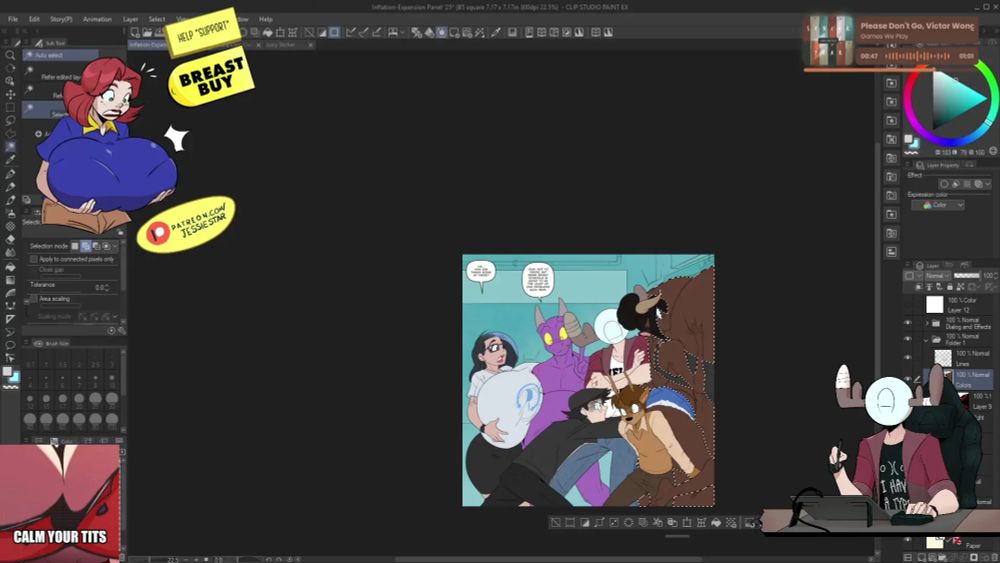1000x563 pixels.
Task: Click Deselect icon in top command bar
Action: [309, 33]
